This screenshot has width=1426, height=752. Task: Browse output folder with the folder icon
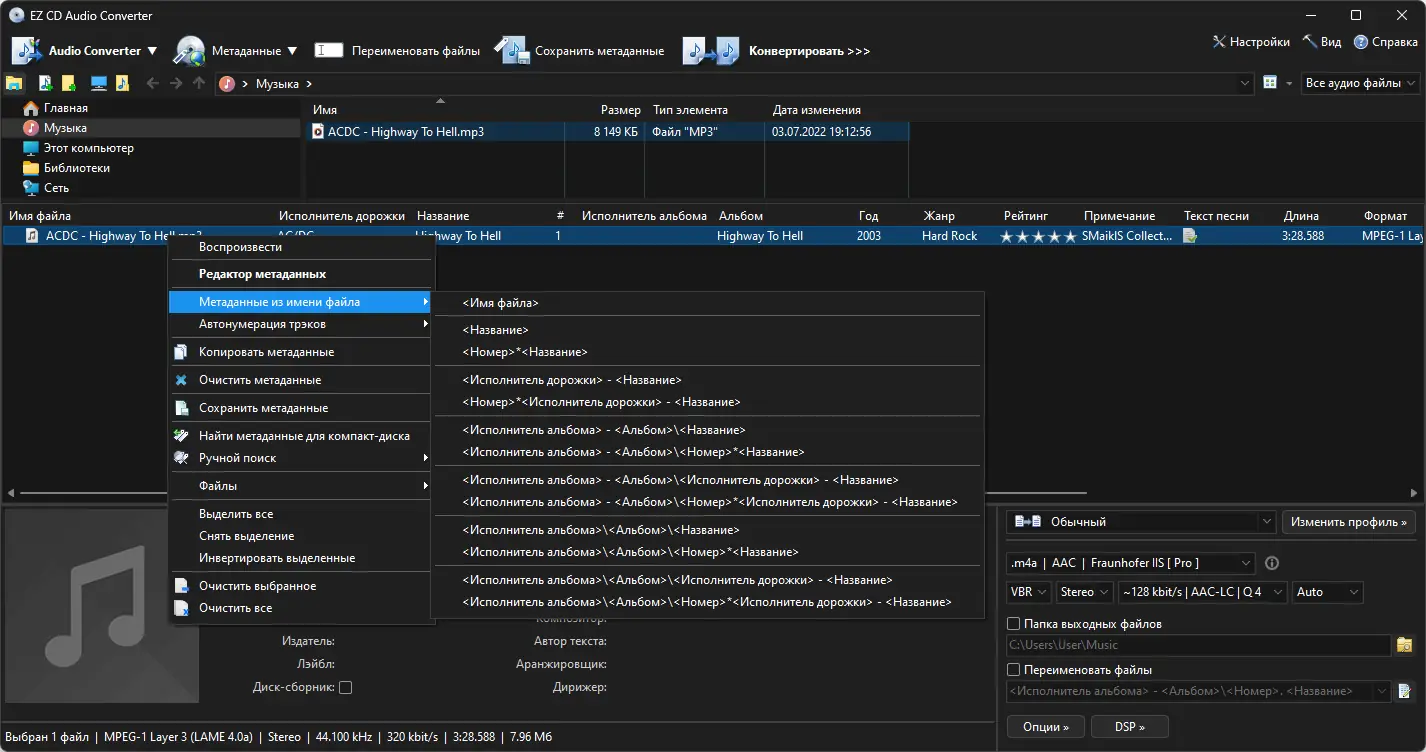(x=1404, y=645)
